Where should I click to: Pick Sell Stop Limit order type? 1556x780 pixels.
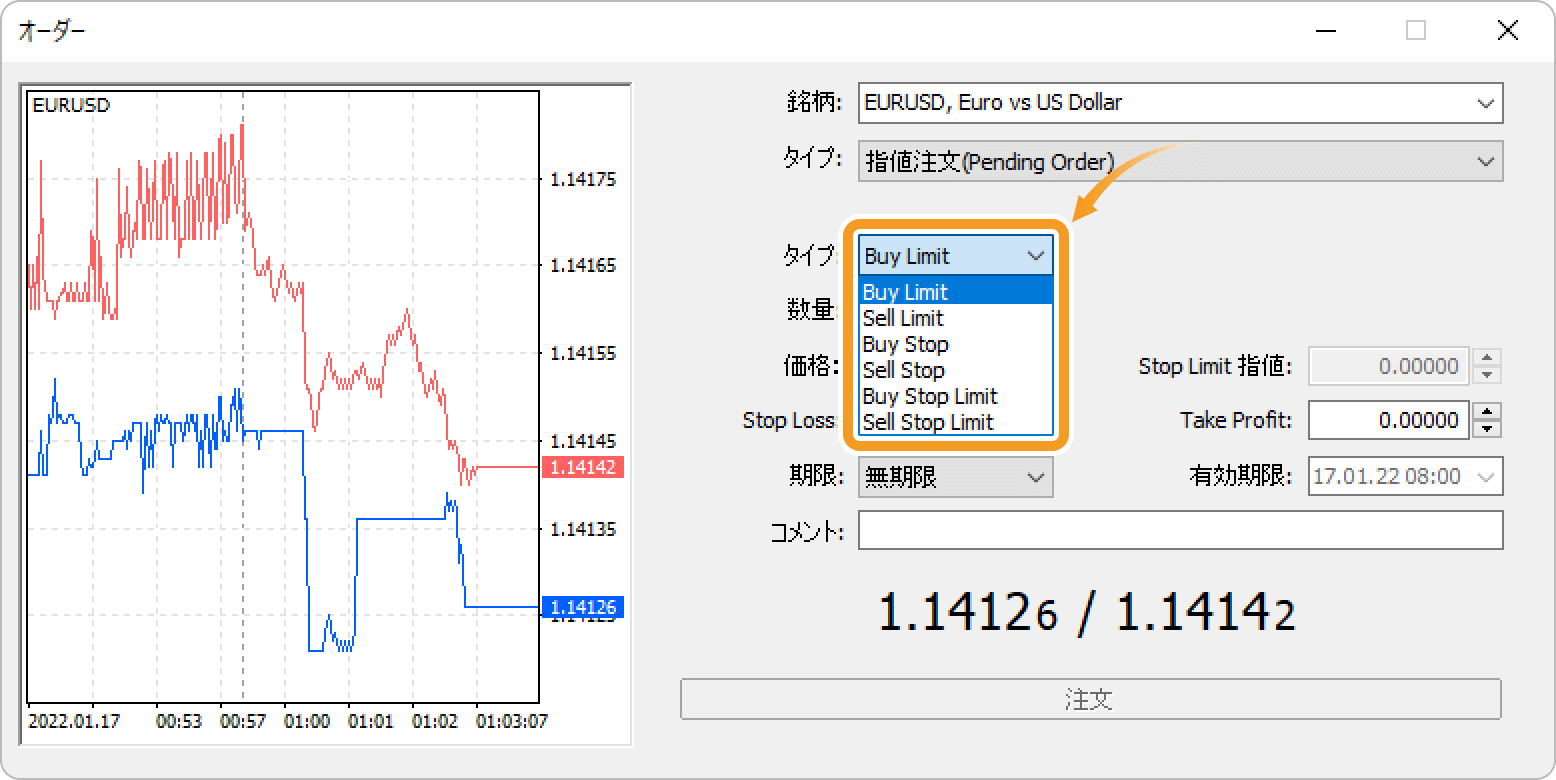tap(956, 422)
